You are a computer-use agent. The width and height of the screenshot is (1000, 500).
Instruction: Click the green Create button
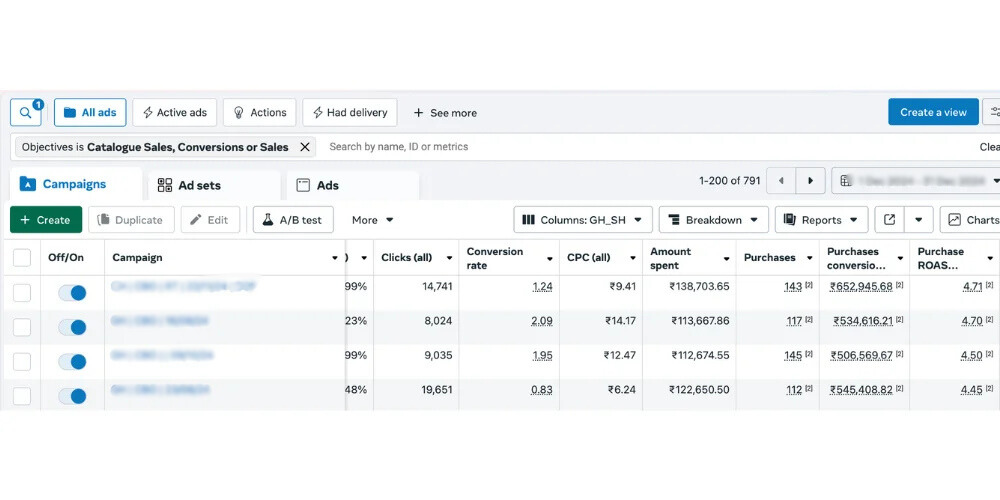(x=46, y=220)
